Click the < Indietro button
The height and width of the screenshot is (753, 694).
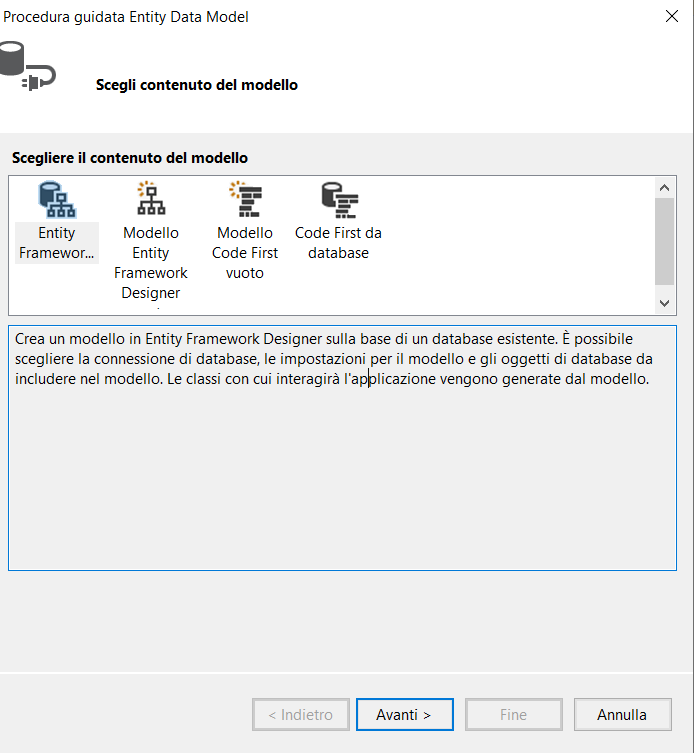point(301,715)
